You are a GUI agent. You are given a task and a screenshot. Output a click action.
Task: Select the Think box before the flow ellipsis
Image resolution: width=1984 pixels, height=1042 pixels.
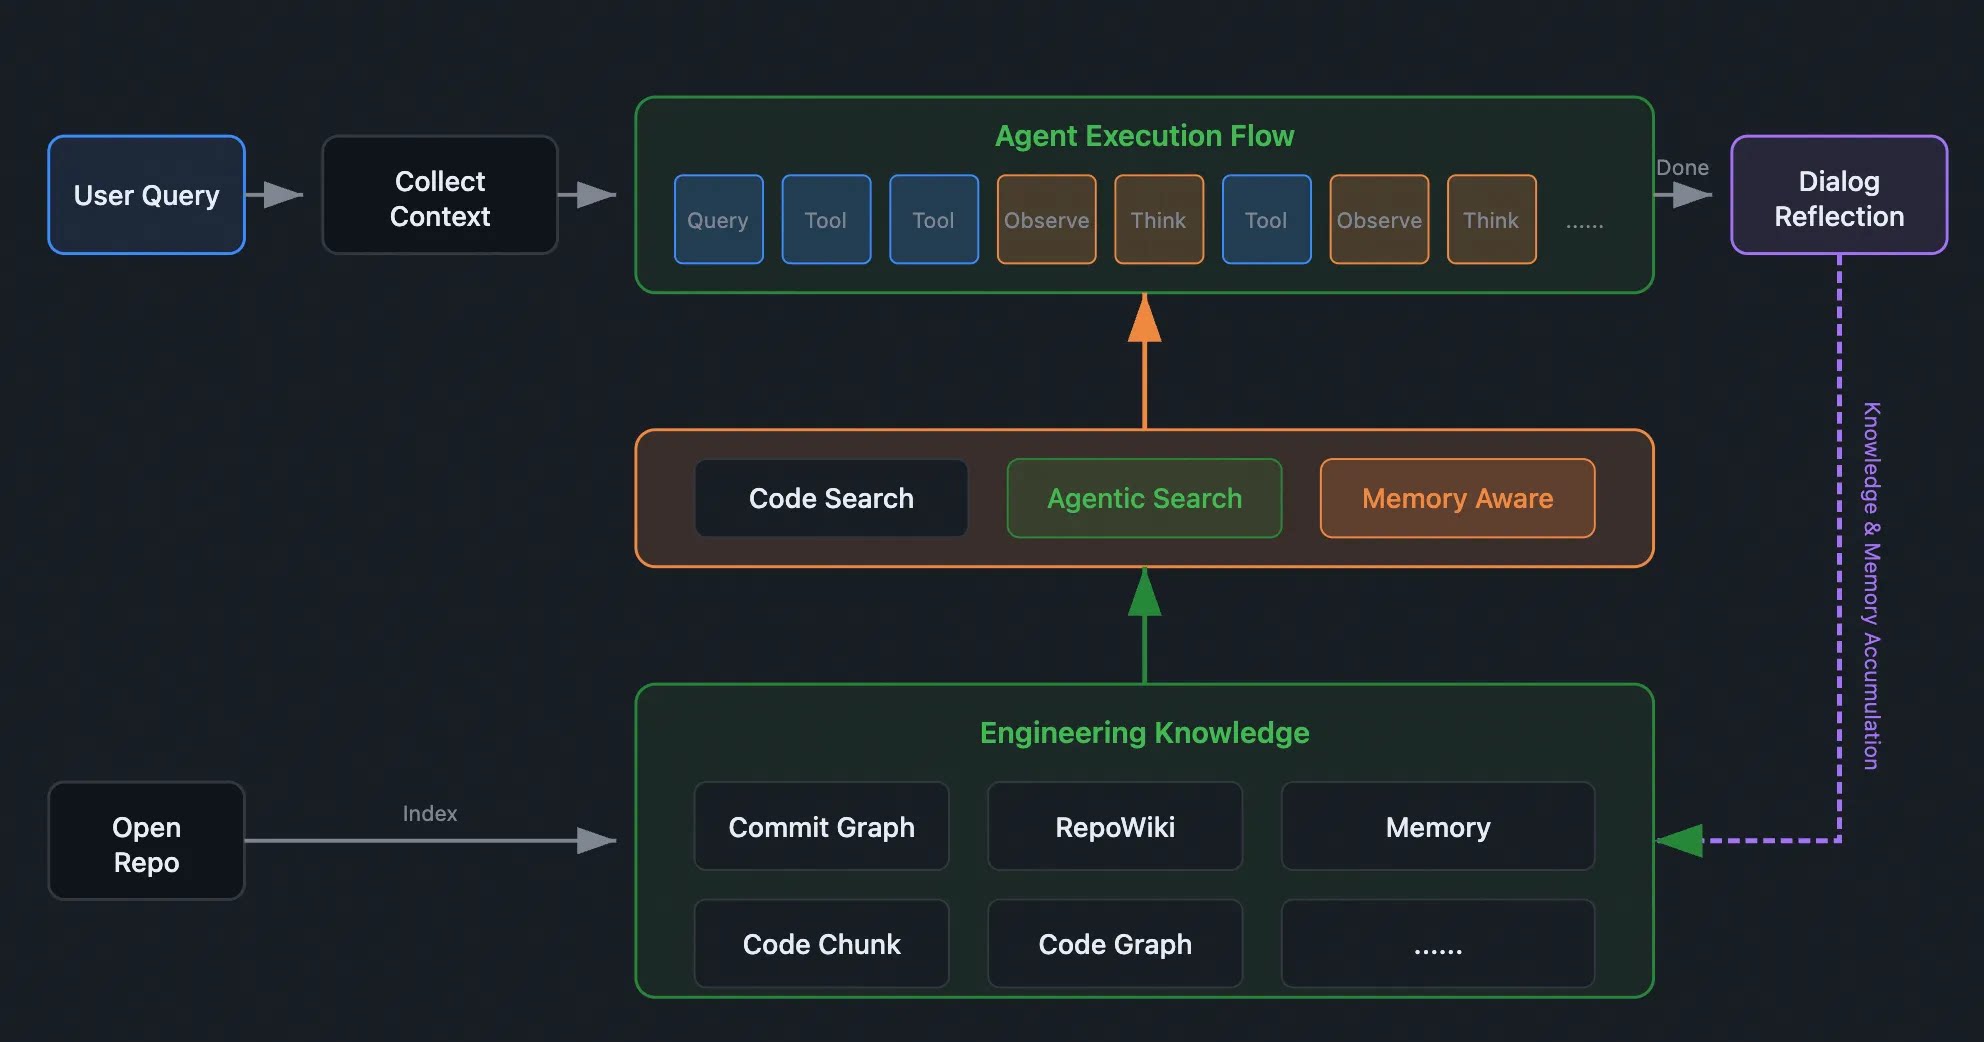click(1492, 220)
